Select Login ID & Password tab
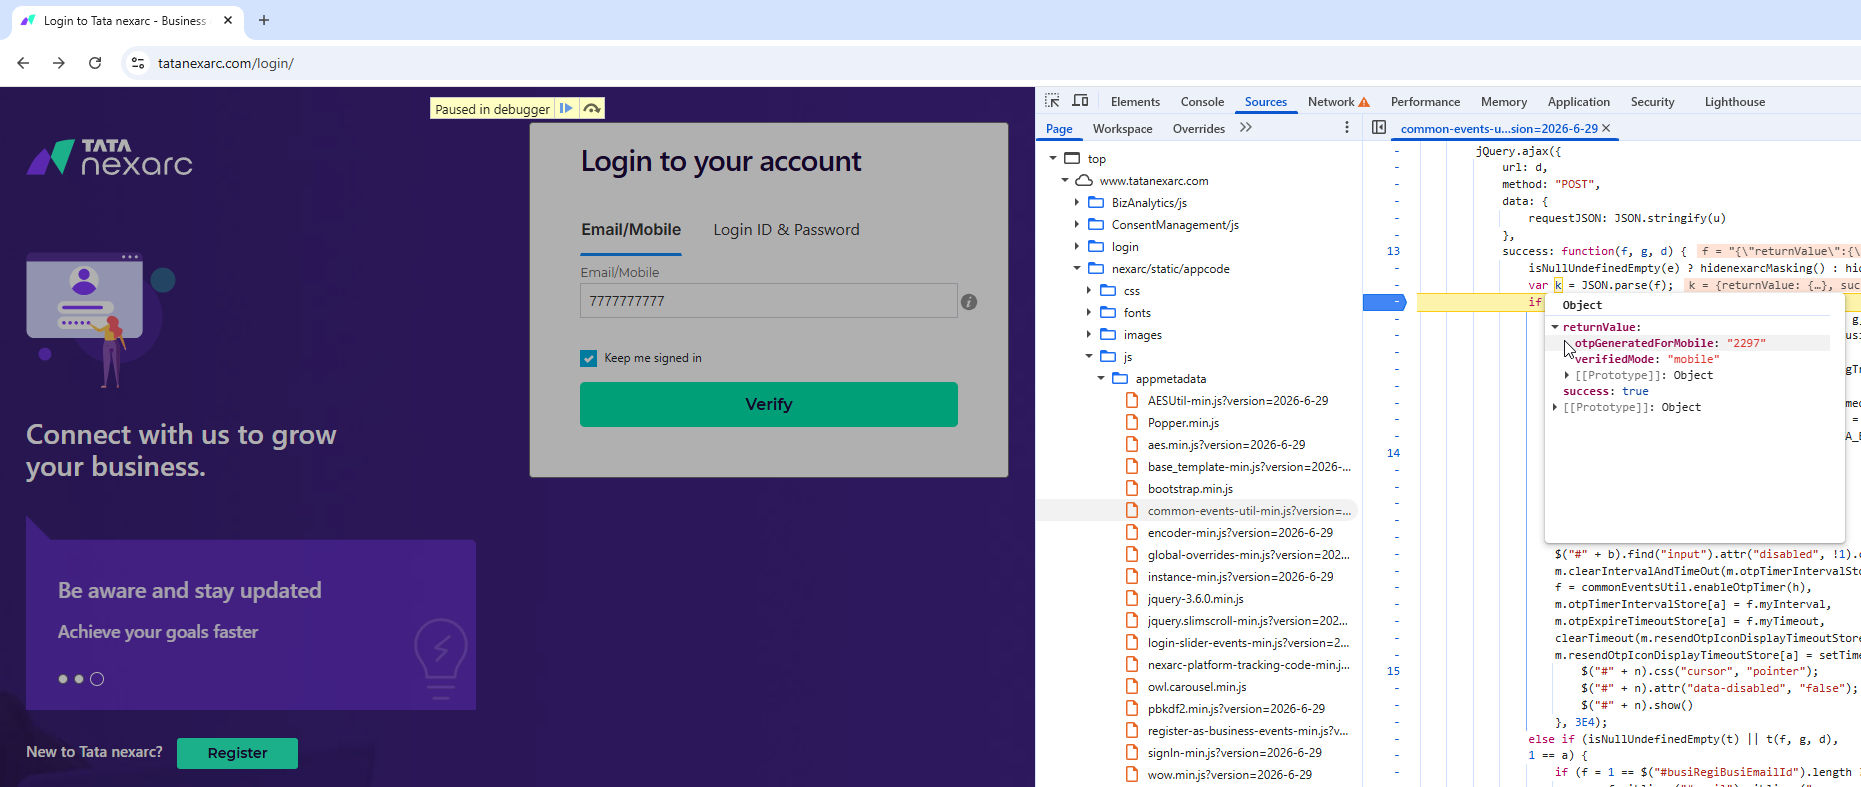This screenshot has width=1861, height=787. tap(786, 230)
